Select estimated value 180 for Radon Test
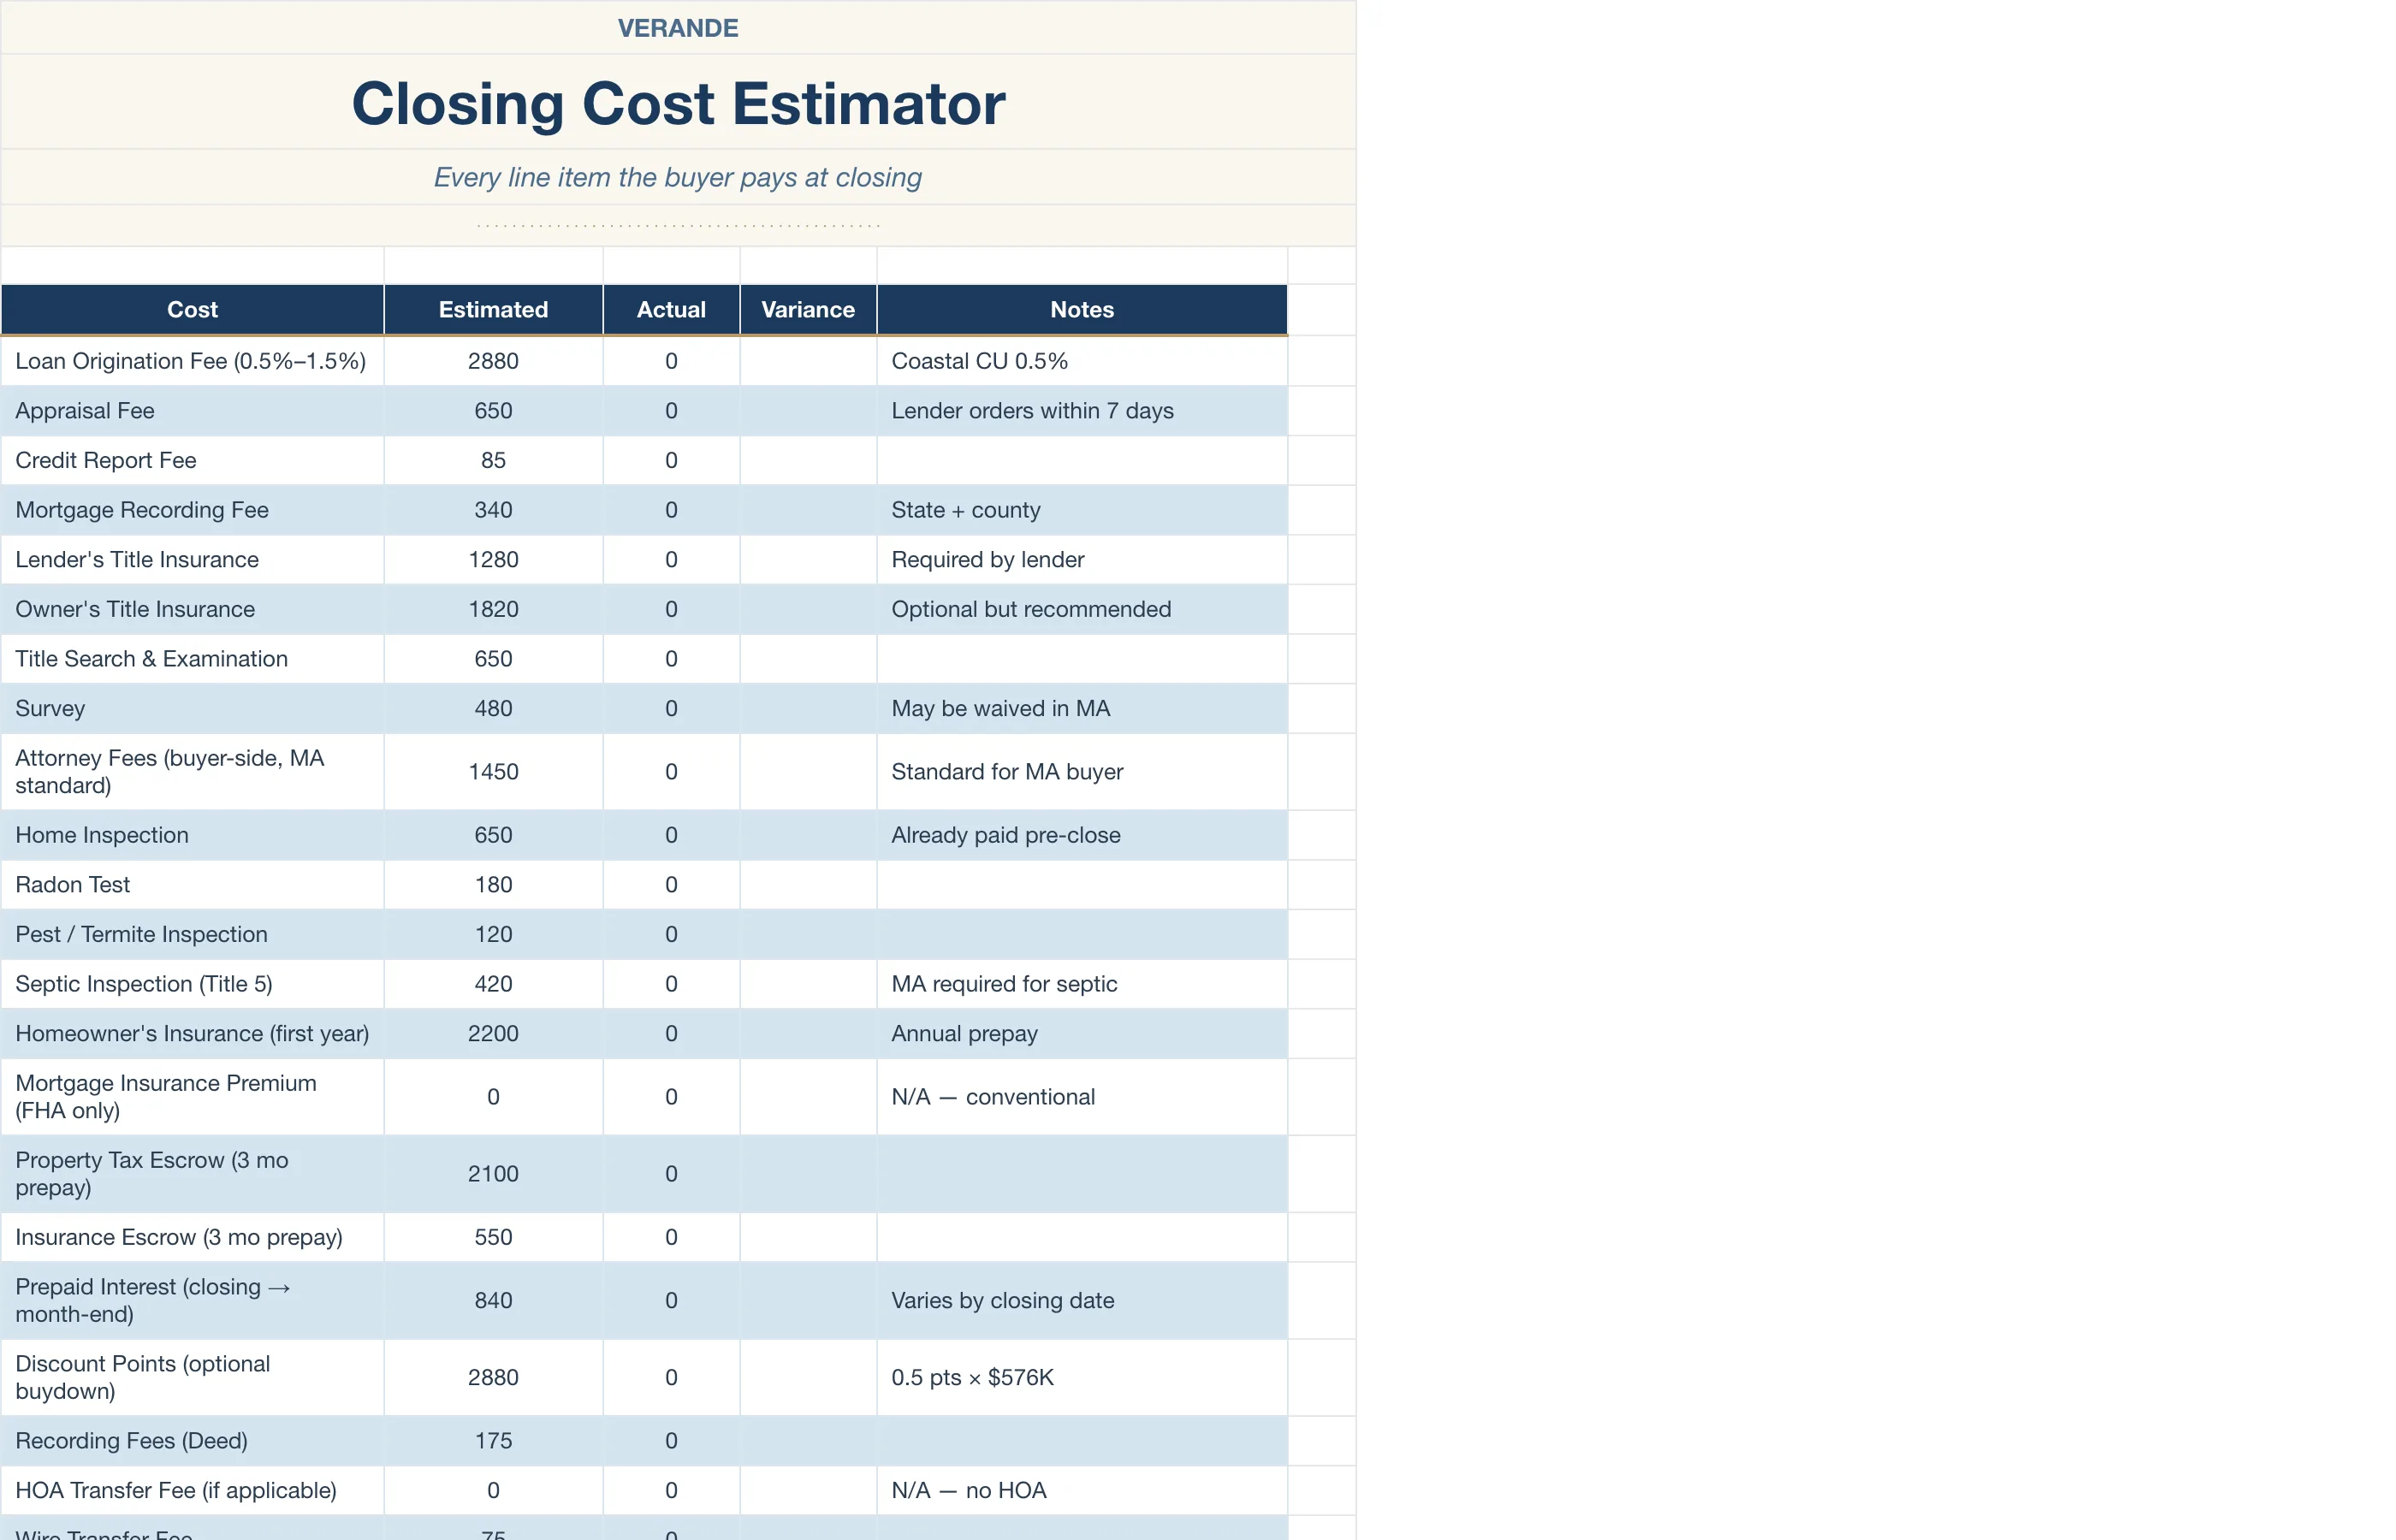The height and width of the screenshot is (1540, 2396). pyautogui.click(x=493, y=885)
